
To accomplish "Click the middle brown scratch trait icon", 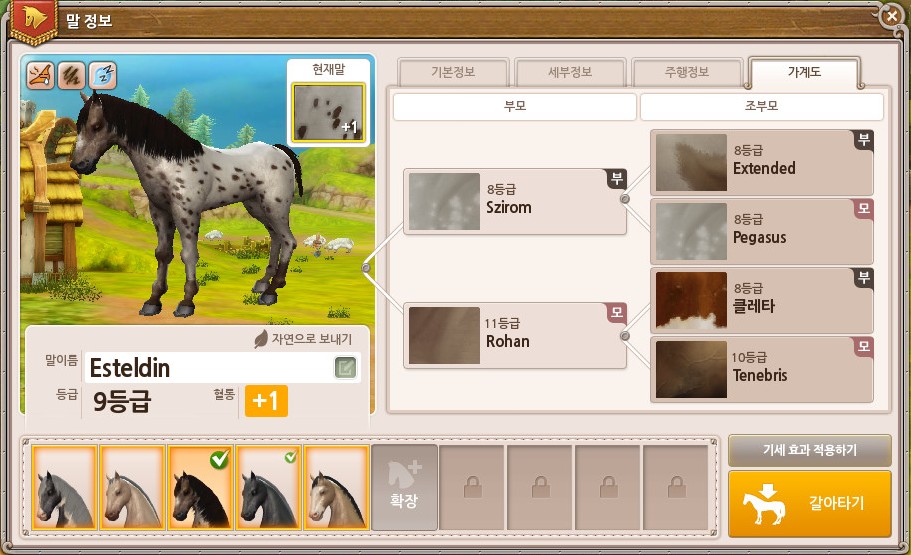I will tap(71, 76).
